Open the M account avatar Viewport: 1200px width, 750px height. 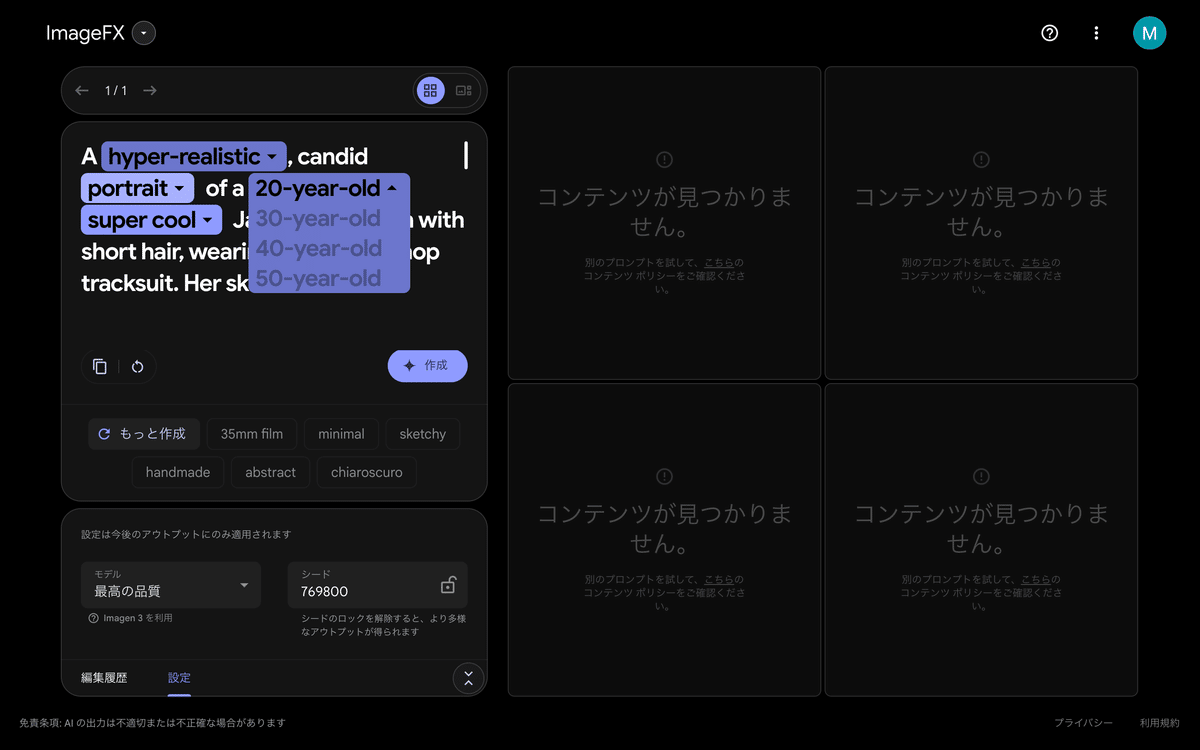point(1149,33)
